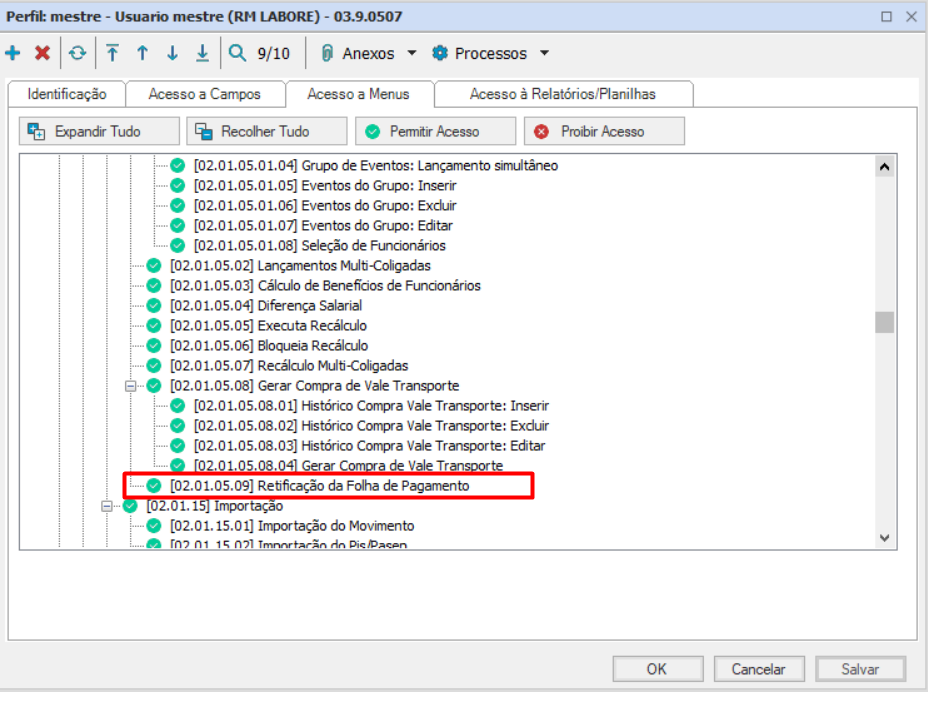928x704 pixels.
Task: Click the tree vertical scrollbar thumb
Action: (x=884, y=322)
